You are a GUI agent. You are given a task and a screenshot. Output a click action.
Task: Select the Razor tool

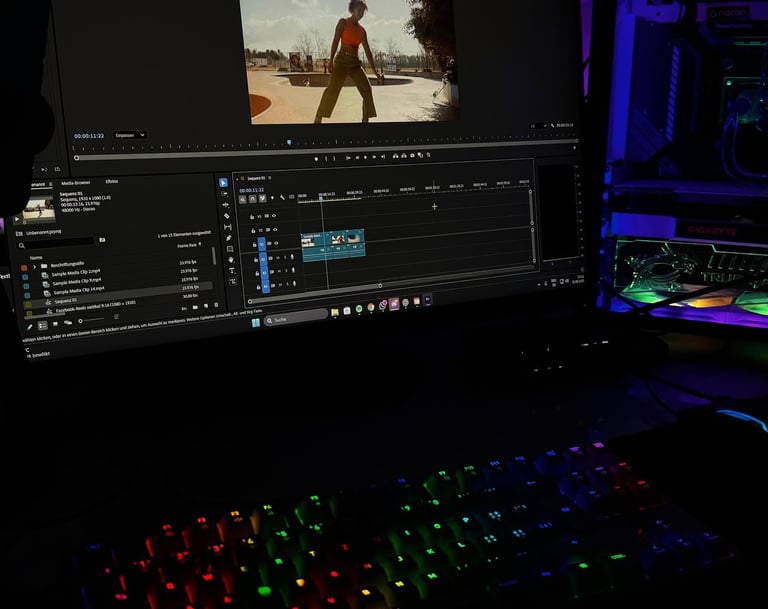click(226, 216)
